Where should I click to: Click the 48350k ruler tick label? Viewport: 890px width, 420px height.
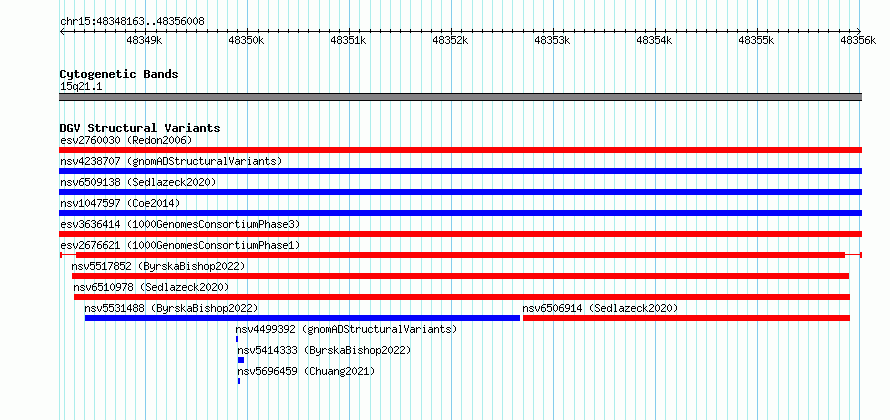click(x=246, y=40)
